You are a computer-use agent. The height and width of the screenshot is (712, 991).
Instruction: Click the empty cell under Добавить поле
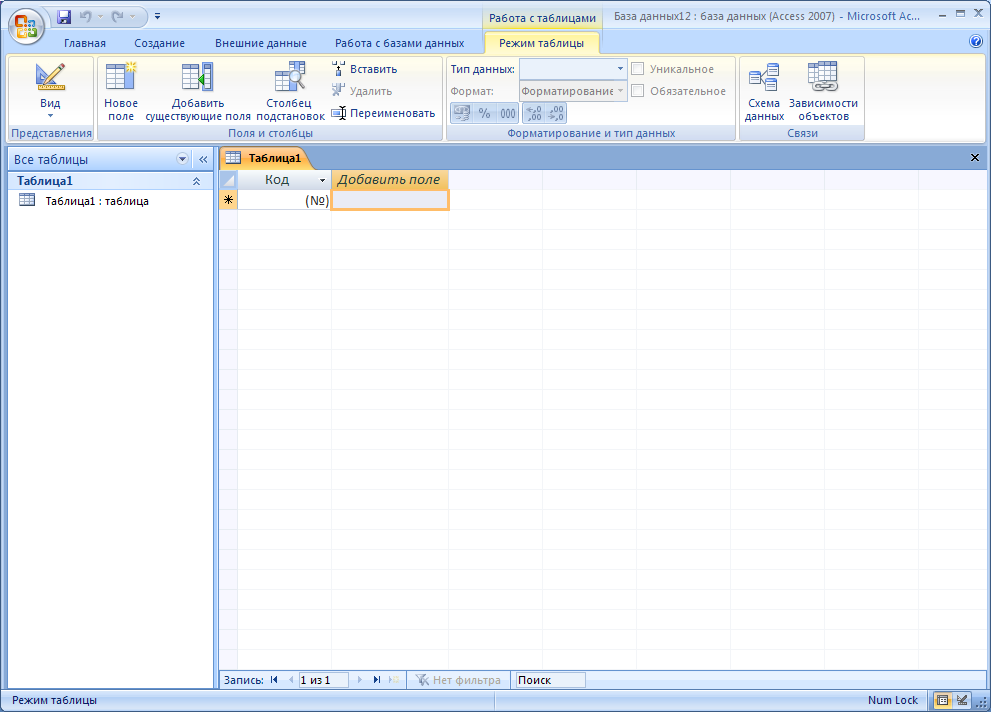[390, 200]
